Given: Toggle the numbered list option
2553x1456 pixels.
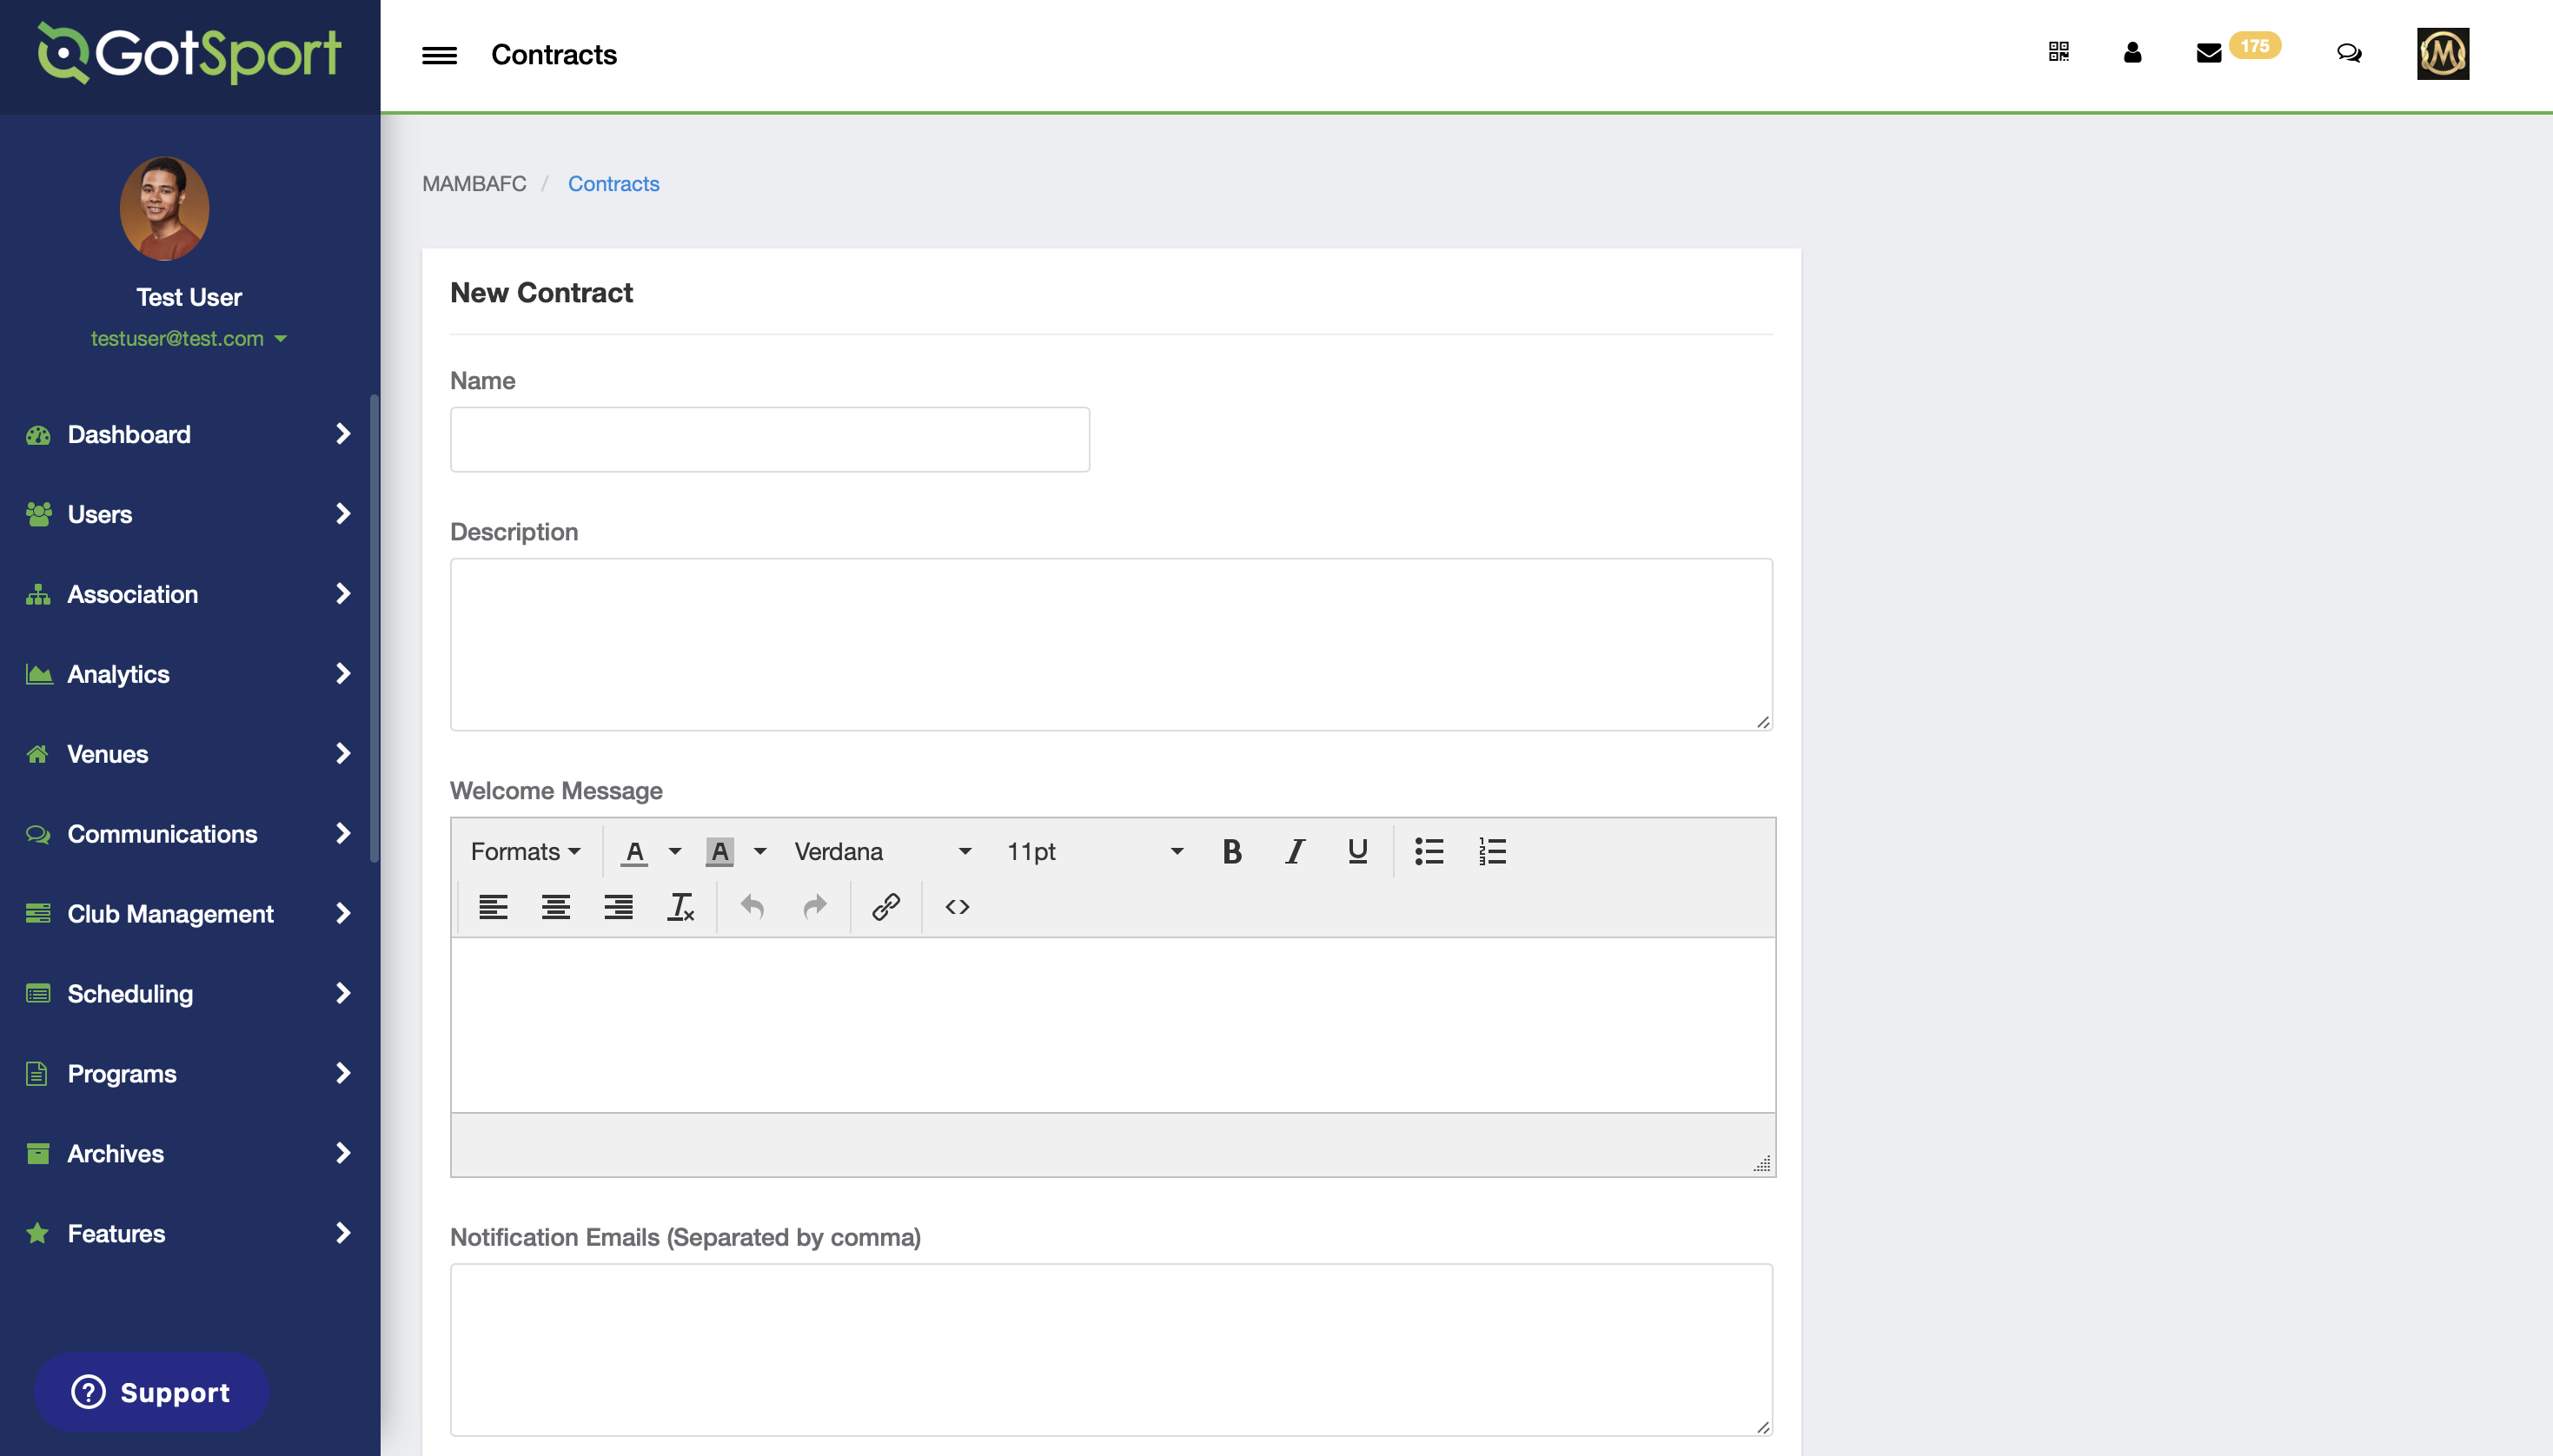Looking at the screenshot, I should pos(1490,851).
